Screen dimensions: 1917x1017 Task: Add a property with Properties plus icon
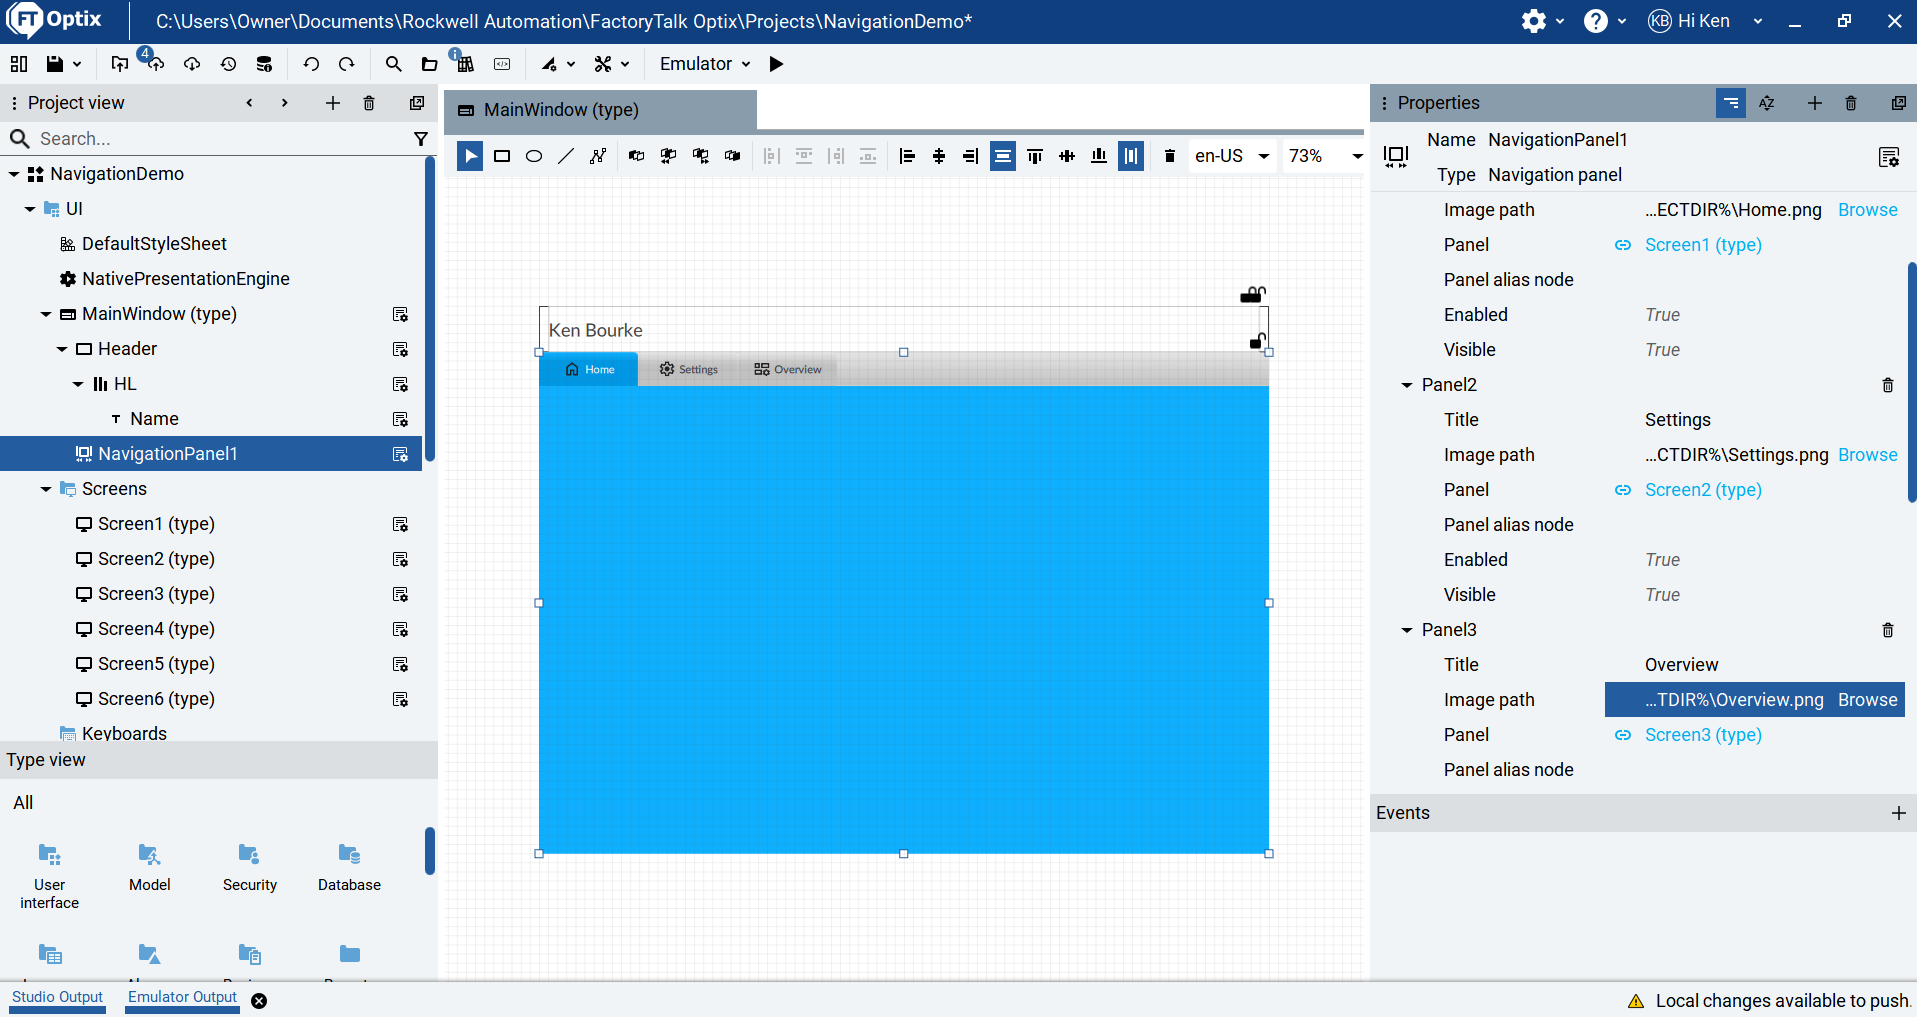click(1814, 103)
